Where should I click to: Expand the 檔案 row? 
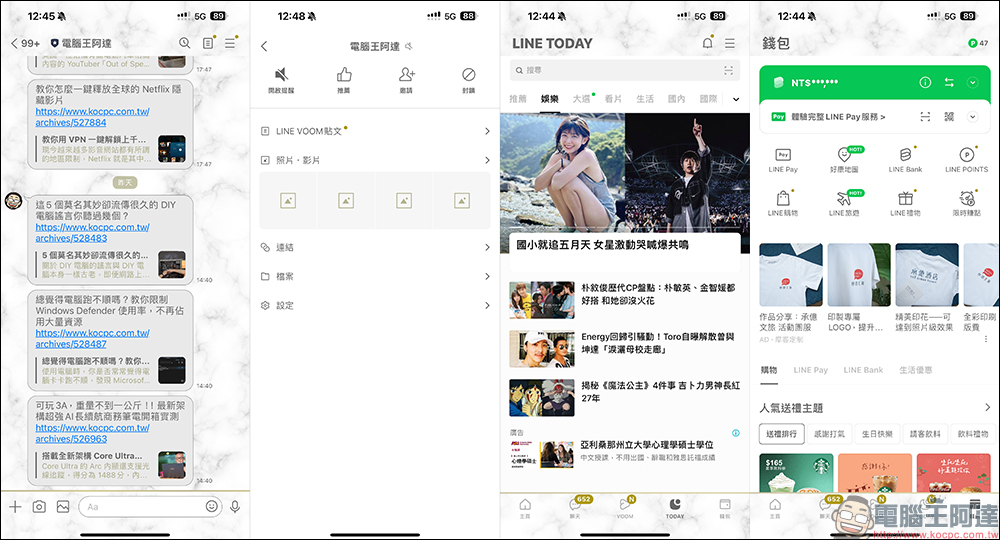coord(375,277)
